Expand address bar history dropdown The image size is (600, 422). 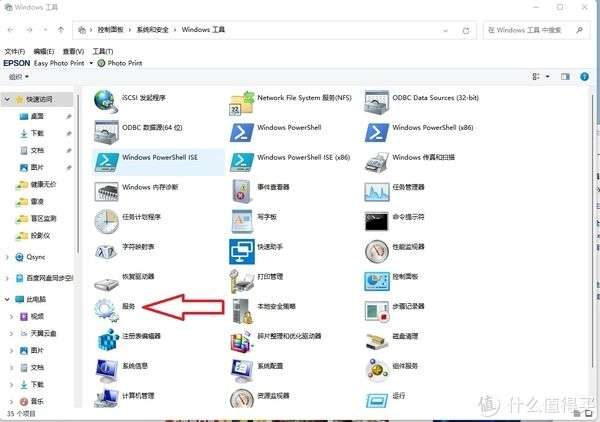[x=445, y=30]
